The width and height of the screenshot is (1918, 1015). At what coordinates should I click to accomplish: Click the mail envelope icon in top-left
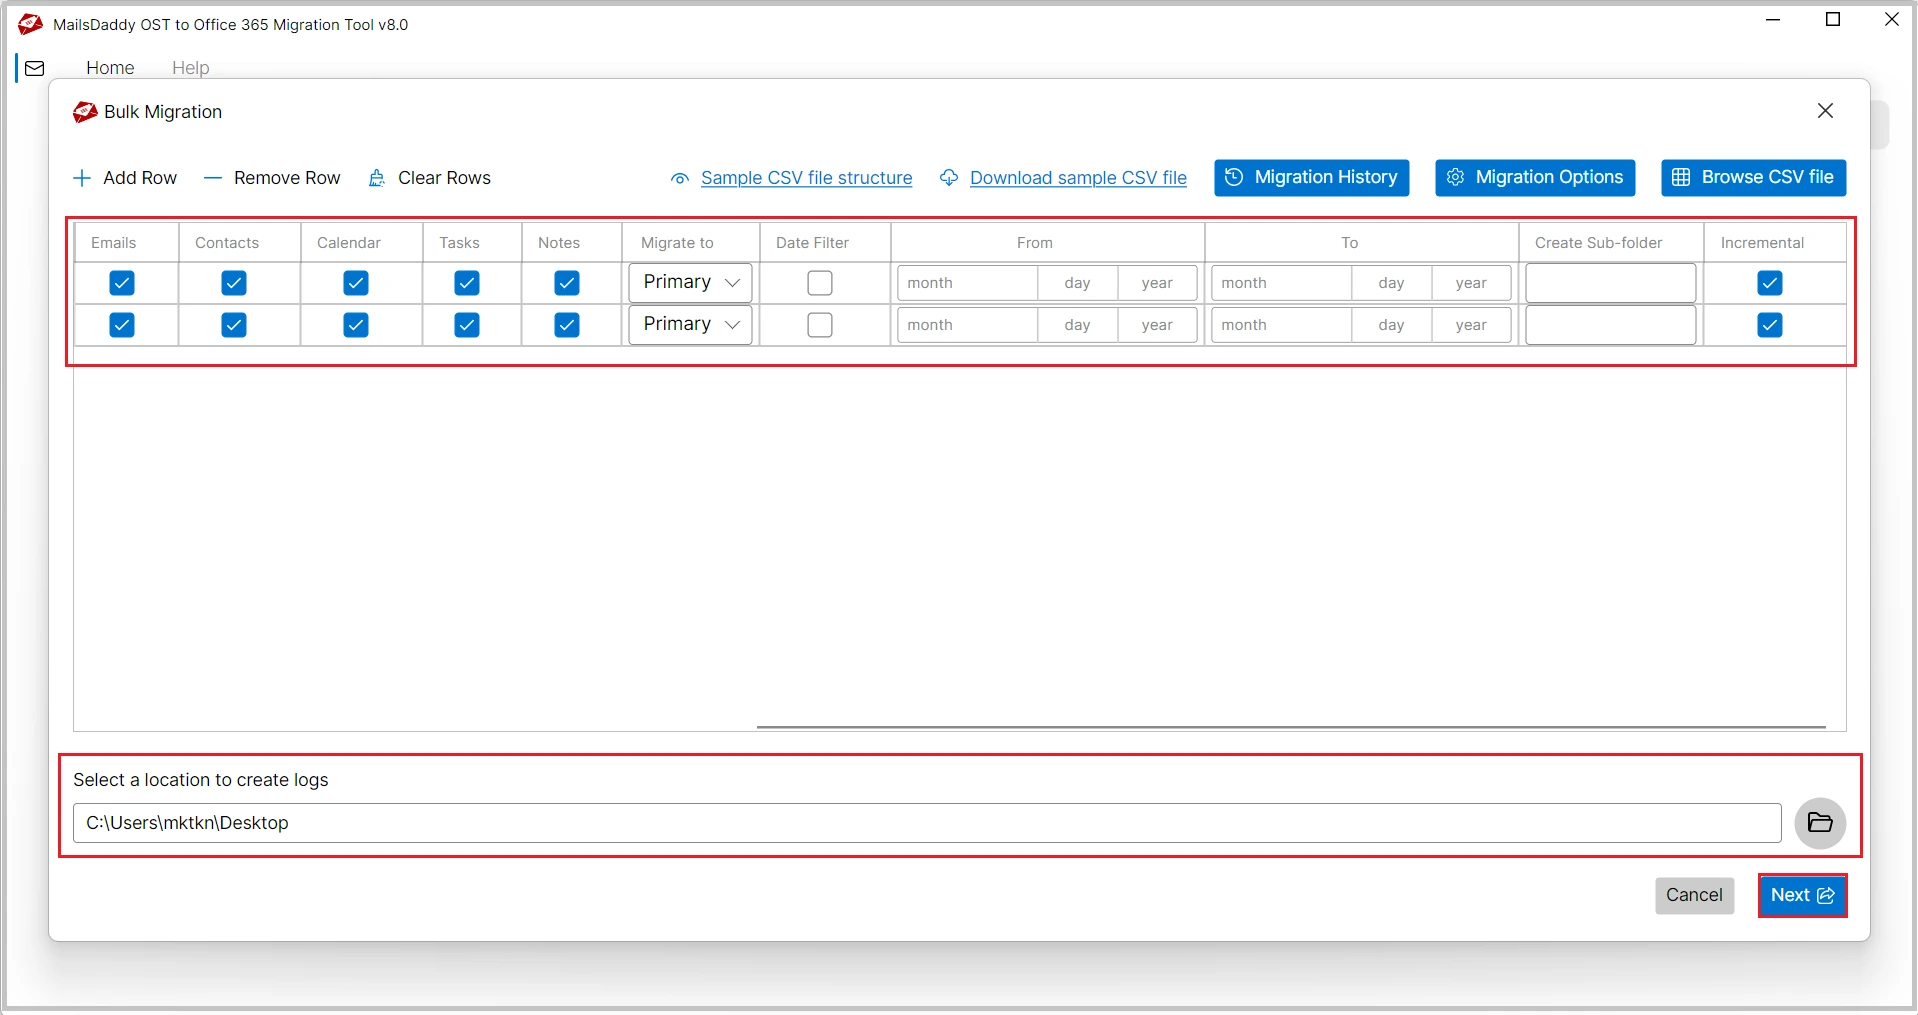point(35,68)
